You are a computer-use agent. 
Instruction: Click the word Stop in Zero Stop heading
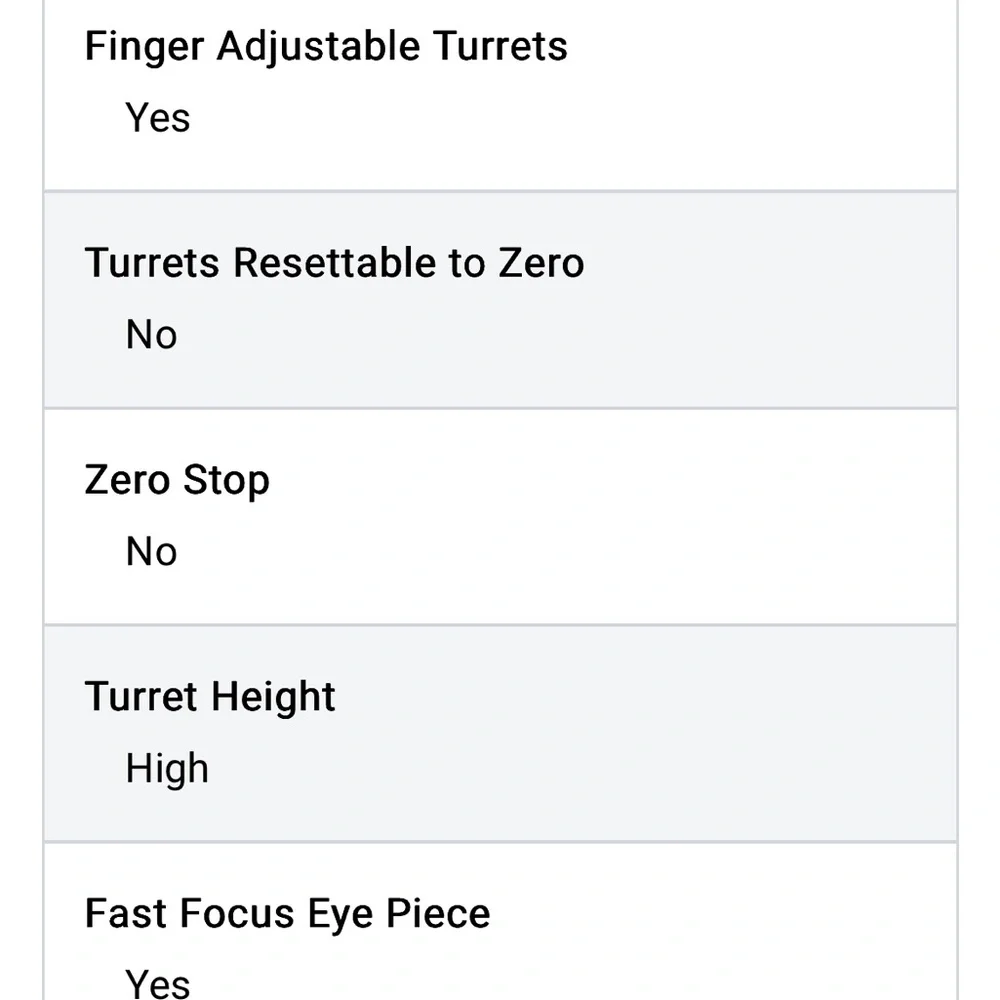click(225, 481)
